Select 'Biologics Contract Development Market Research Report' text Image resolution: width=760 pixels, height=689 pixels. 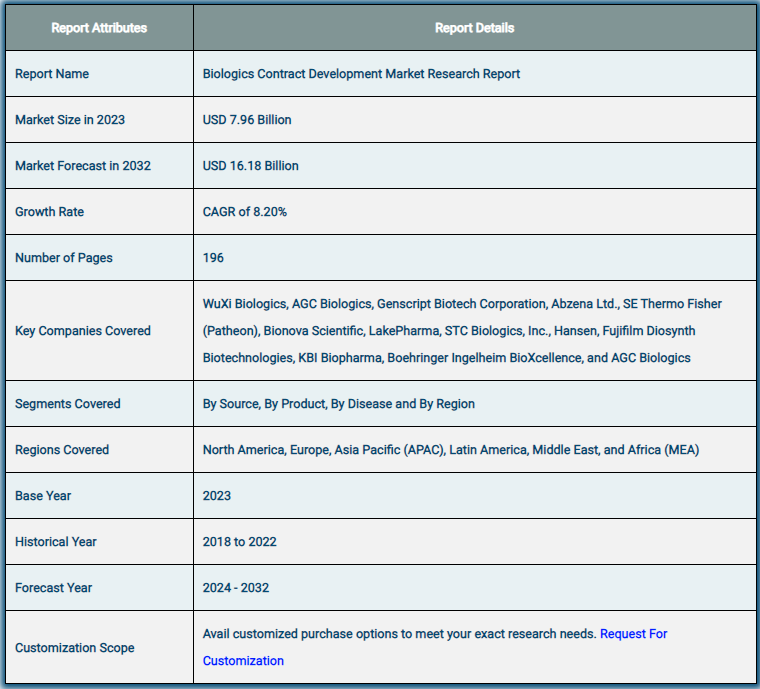[361, 74]
